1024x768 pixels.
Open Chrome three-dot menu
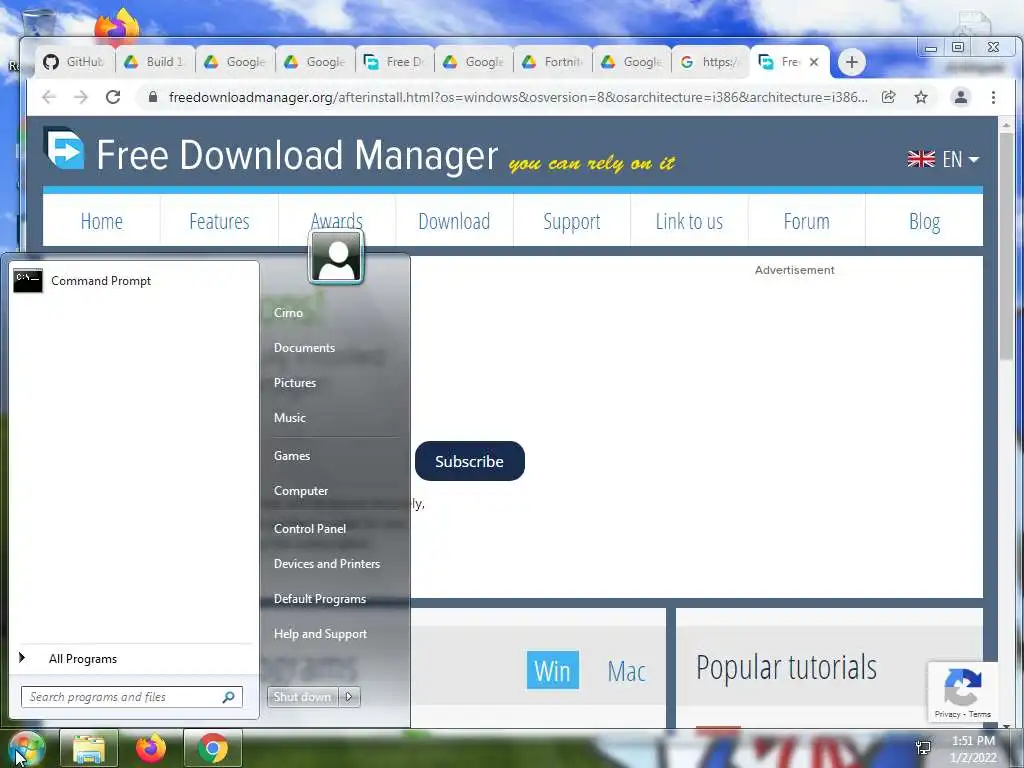point(993,97)
